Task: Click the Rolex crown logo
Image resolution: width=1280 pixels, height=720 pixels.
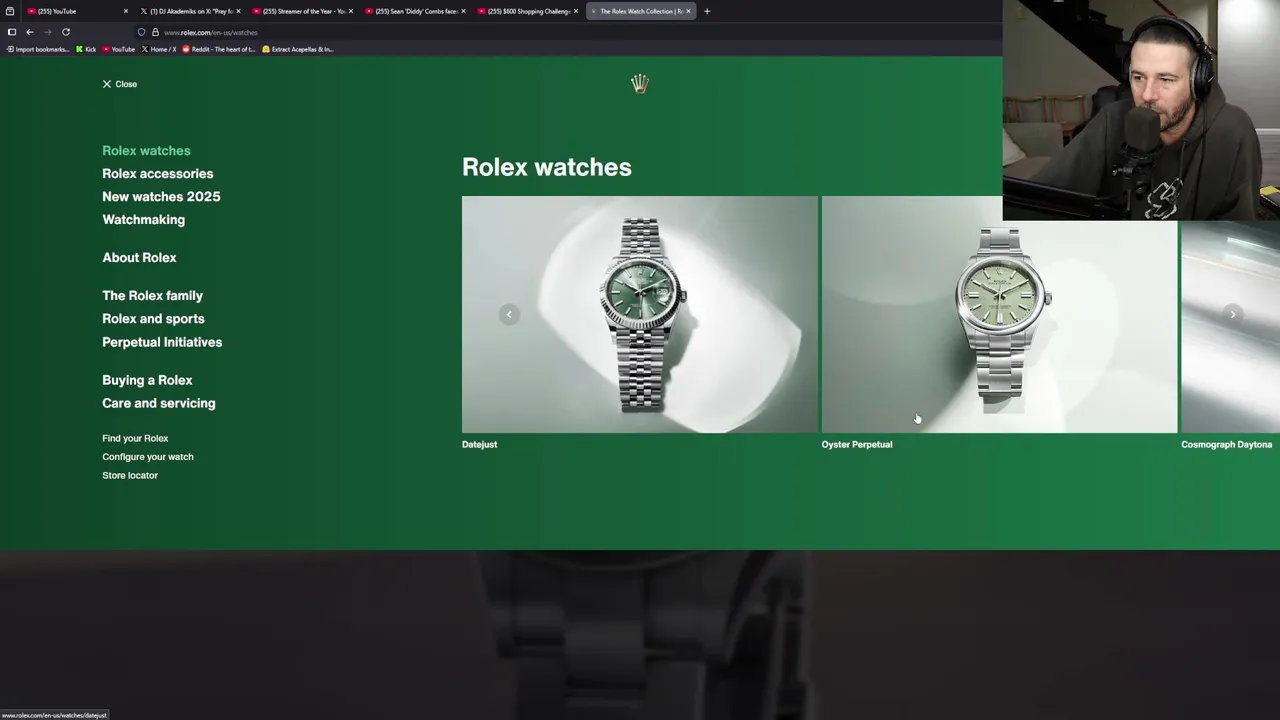Action: pos(640,84)
